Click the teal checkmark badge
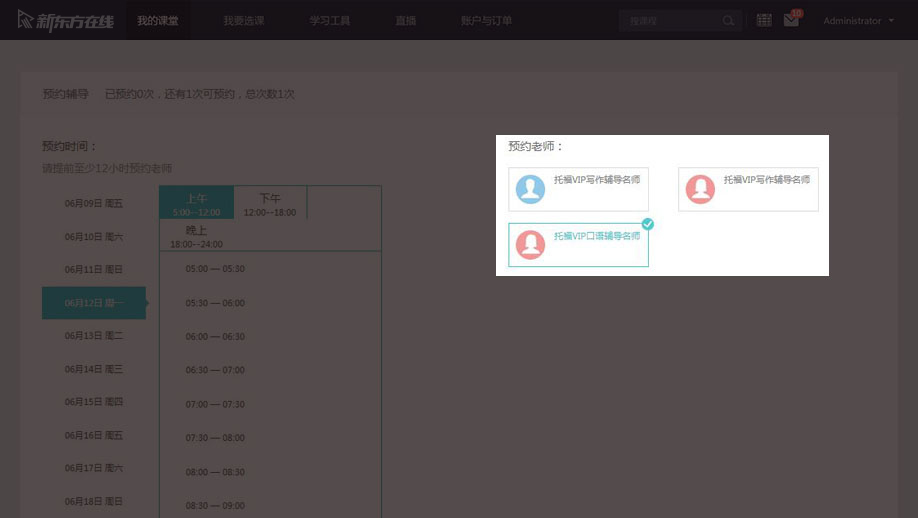 [x=647, y=224]
